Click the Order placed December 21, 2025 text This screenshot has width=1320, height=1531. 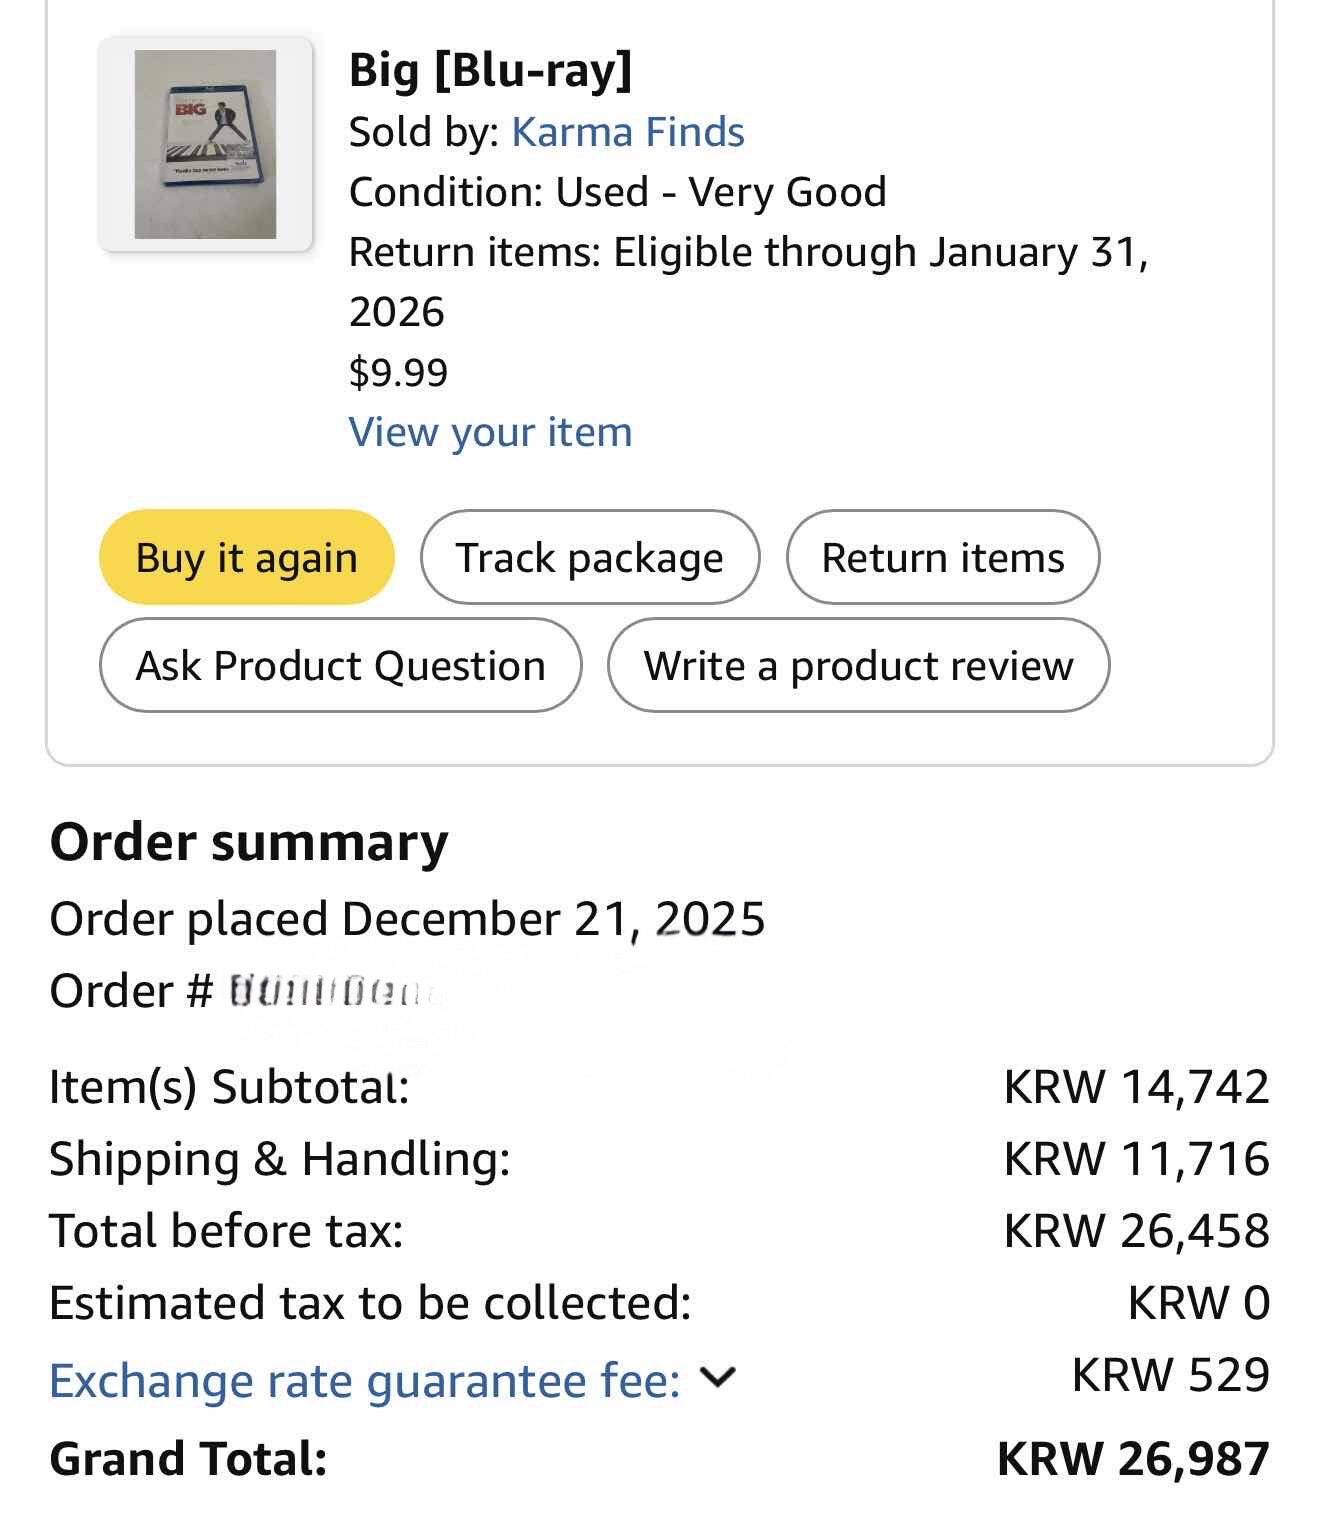(407, 918)
